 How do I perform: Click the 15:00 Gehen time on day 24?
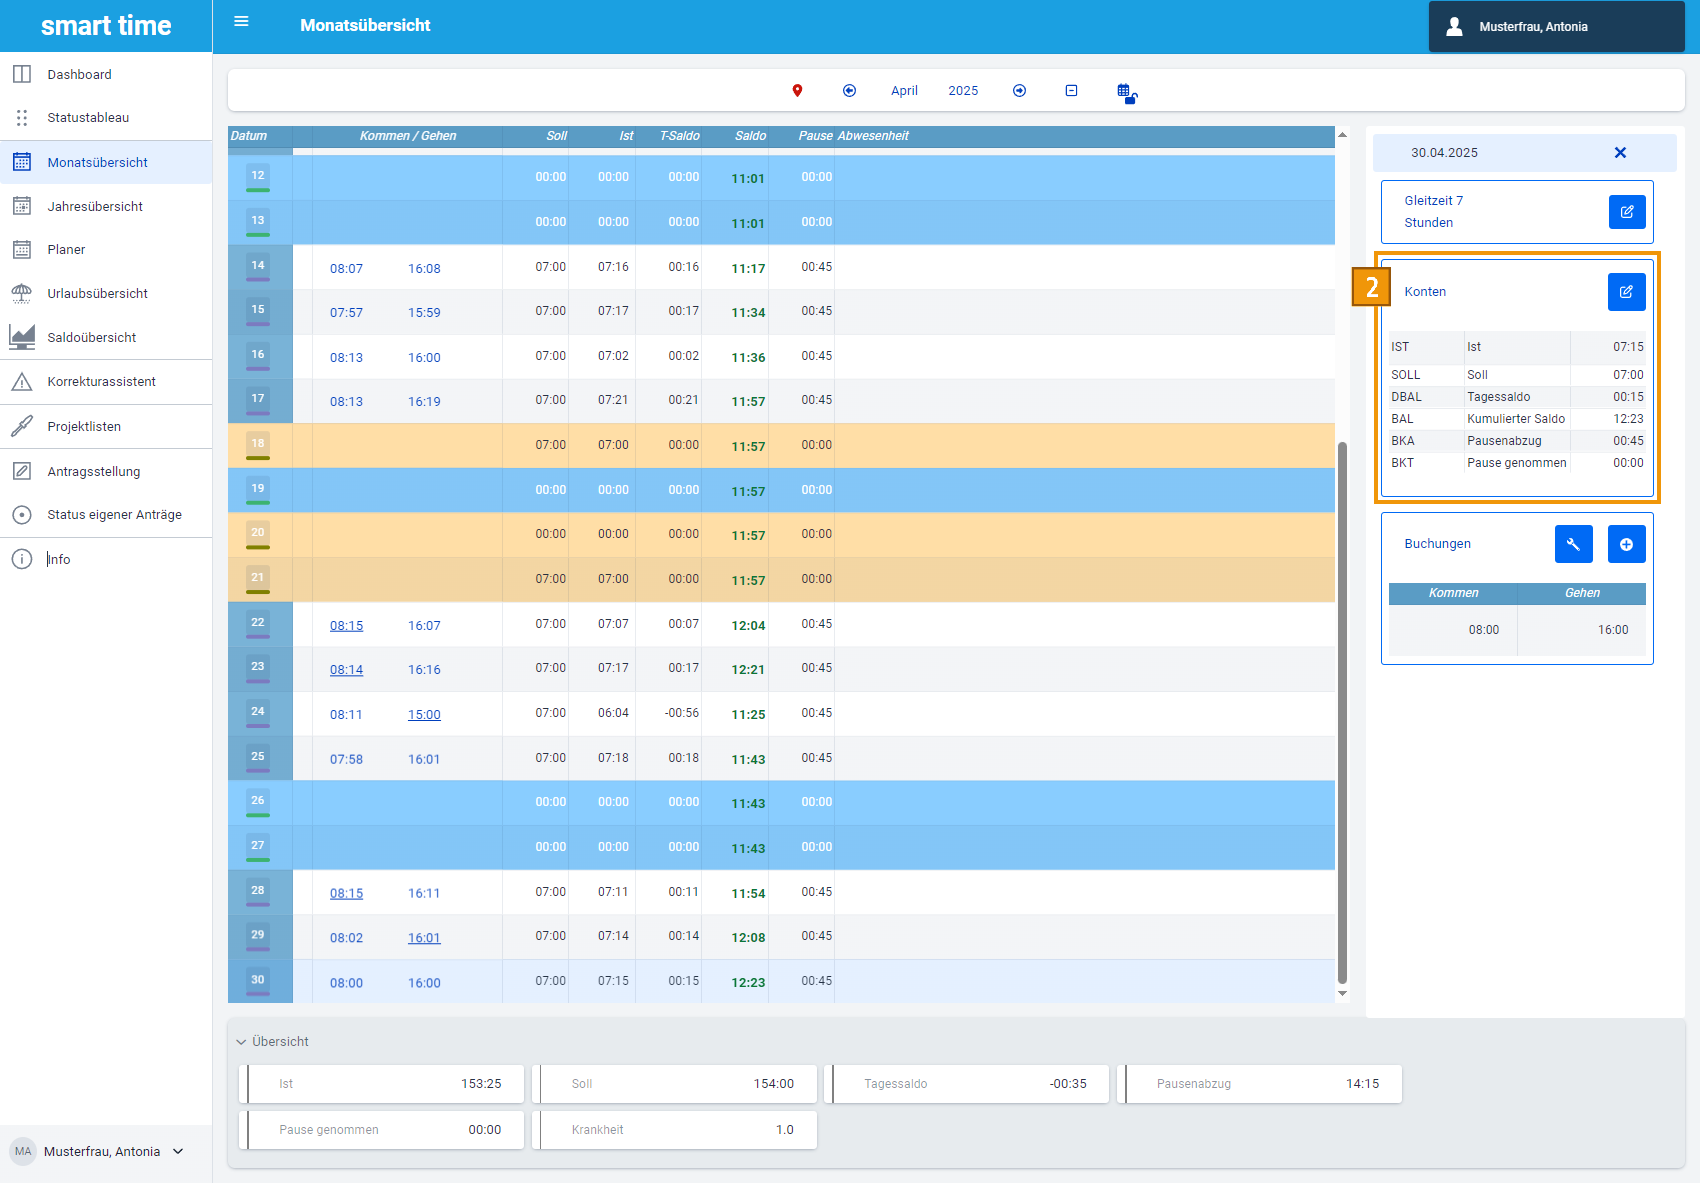click(x=424, y=715)
